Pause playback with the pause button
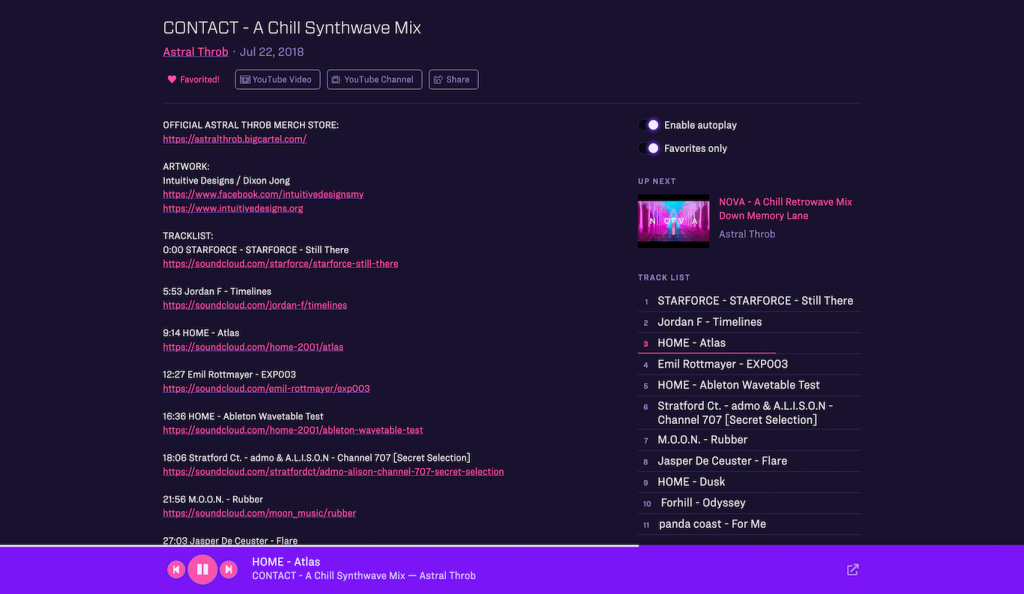 [202, 569]
